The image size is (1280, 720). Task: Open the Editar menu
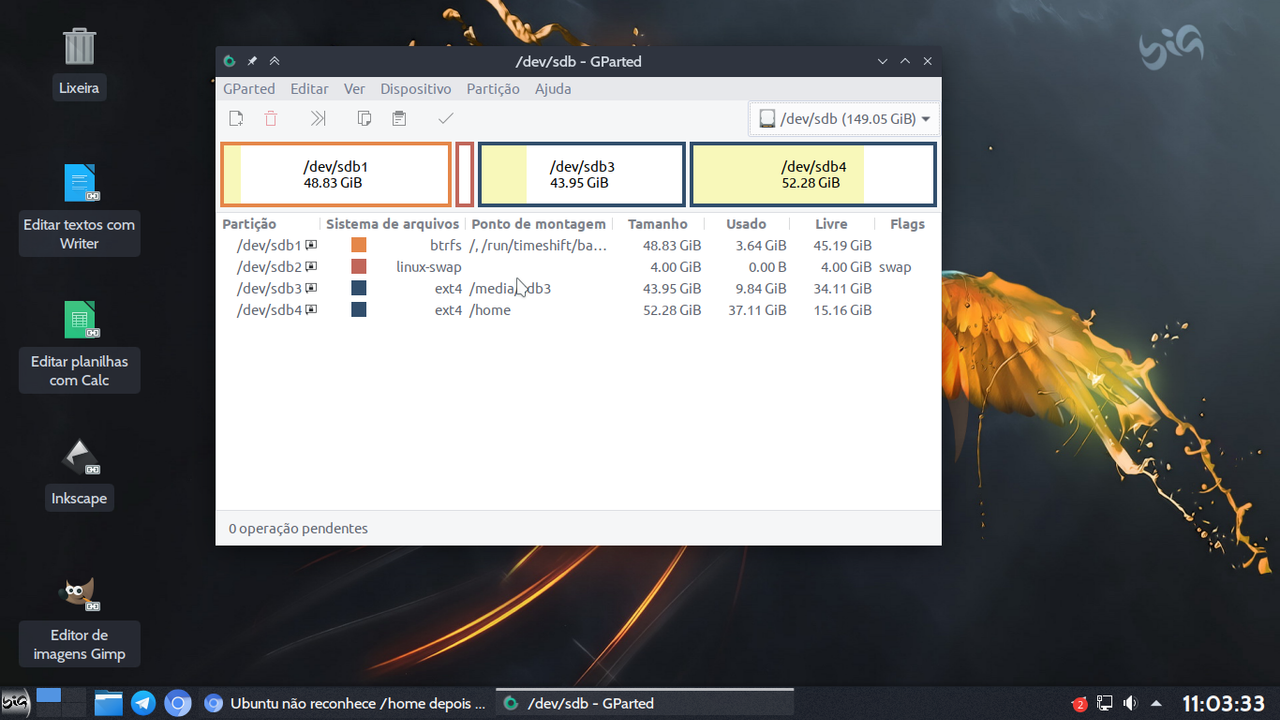click(309, 89)
